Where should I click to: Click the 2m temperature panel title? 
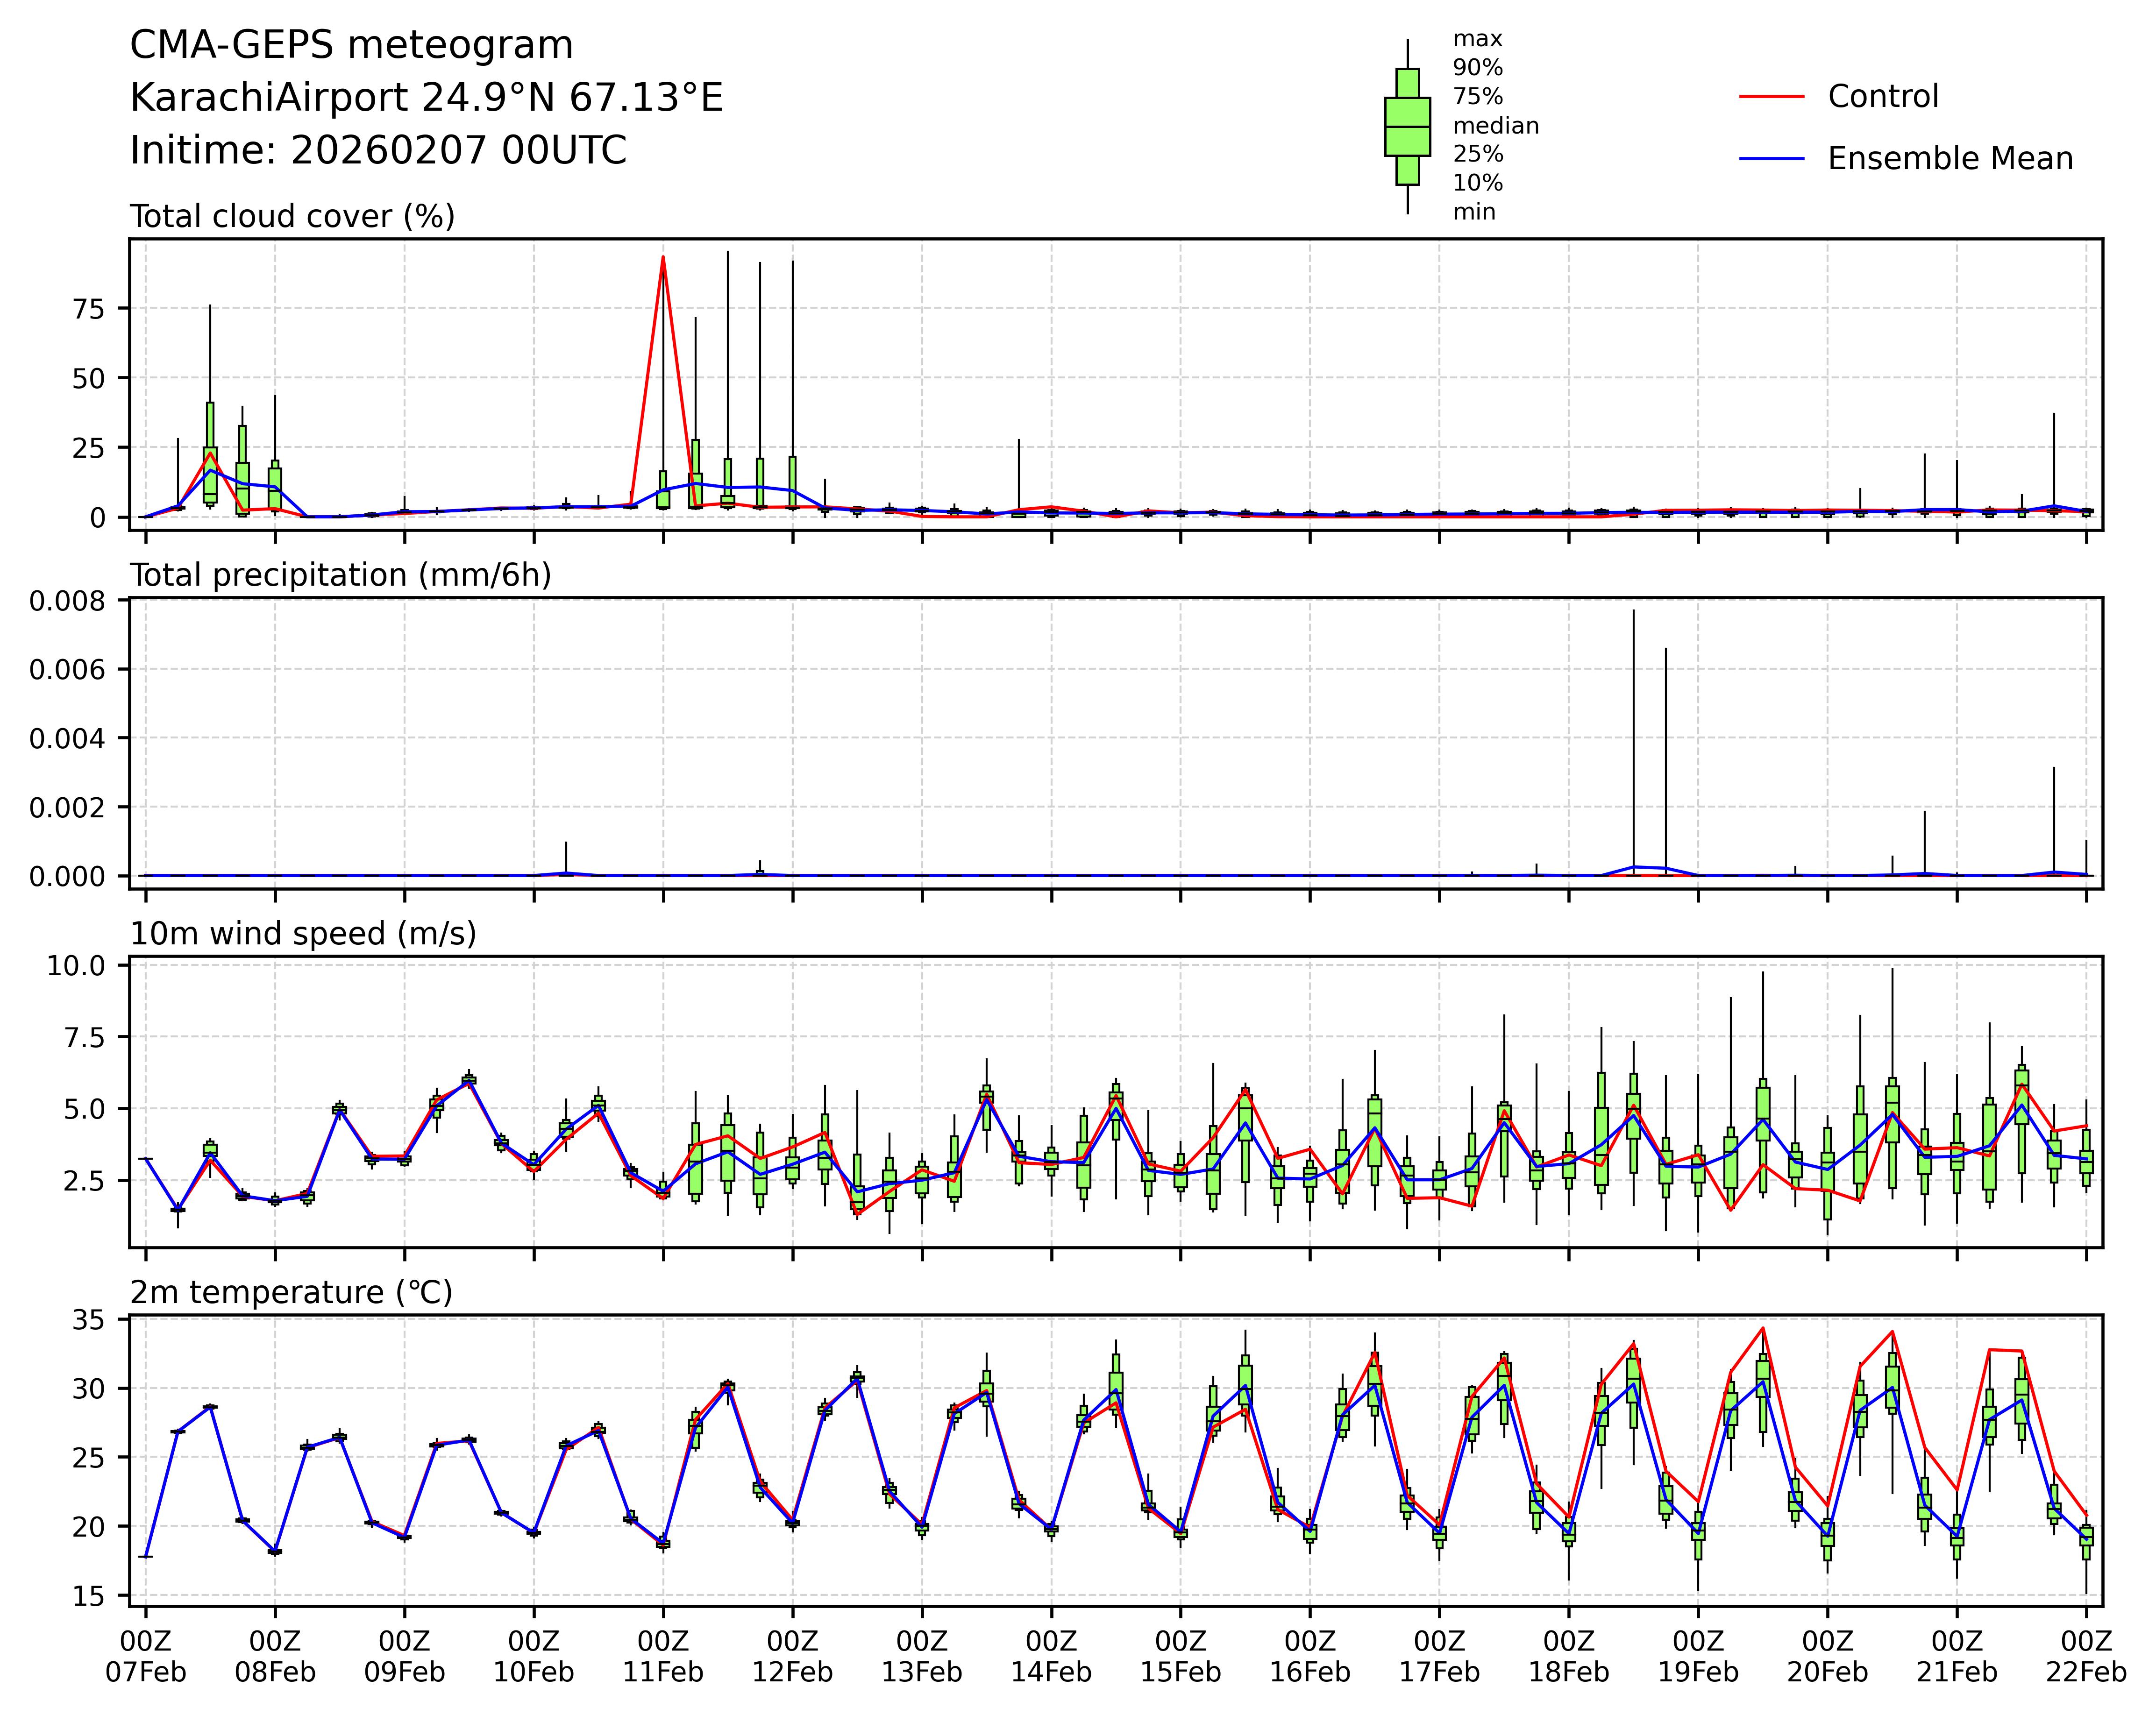point(291,1293)
